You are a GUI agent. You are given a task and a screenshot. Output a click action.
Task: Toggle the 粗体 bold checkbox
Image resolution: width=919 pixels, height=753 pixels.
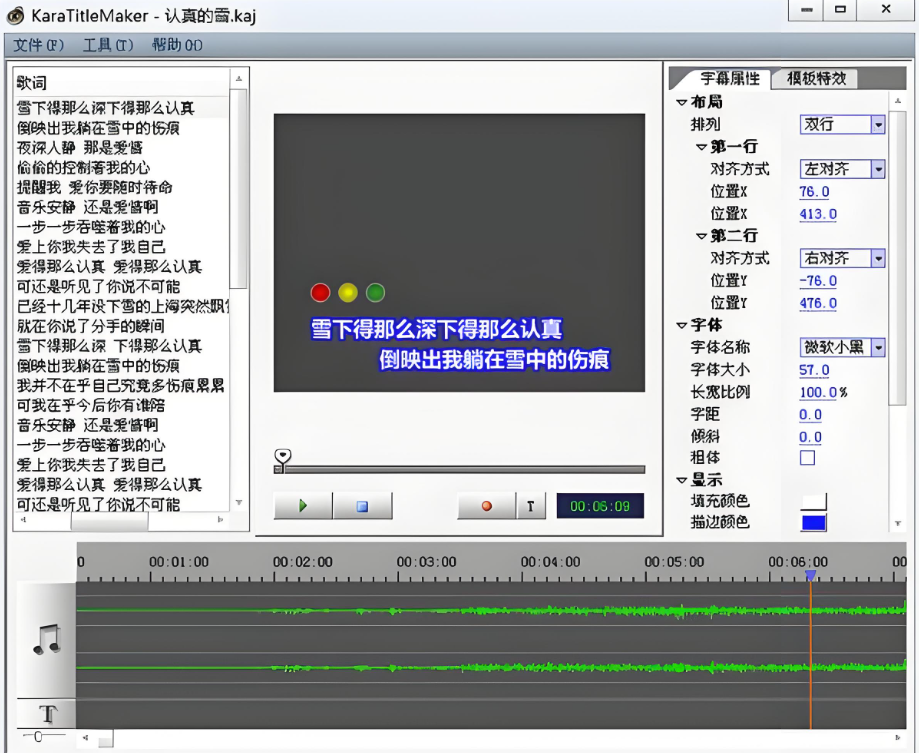click(808, 458)
